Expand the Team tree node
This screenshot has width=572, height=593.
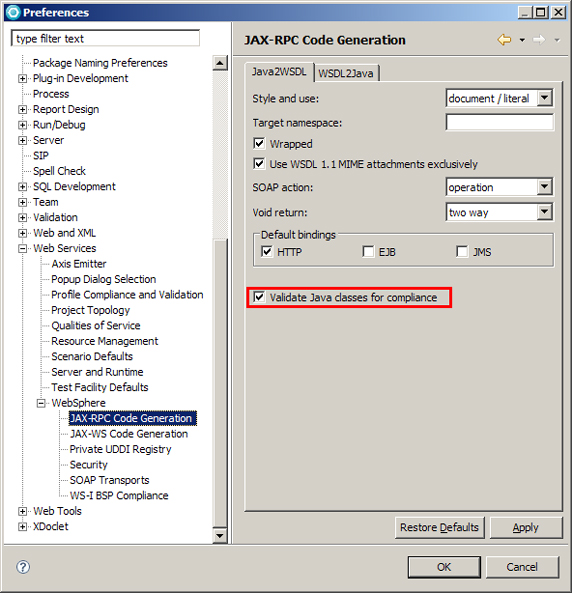point(22,202)
